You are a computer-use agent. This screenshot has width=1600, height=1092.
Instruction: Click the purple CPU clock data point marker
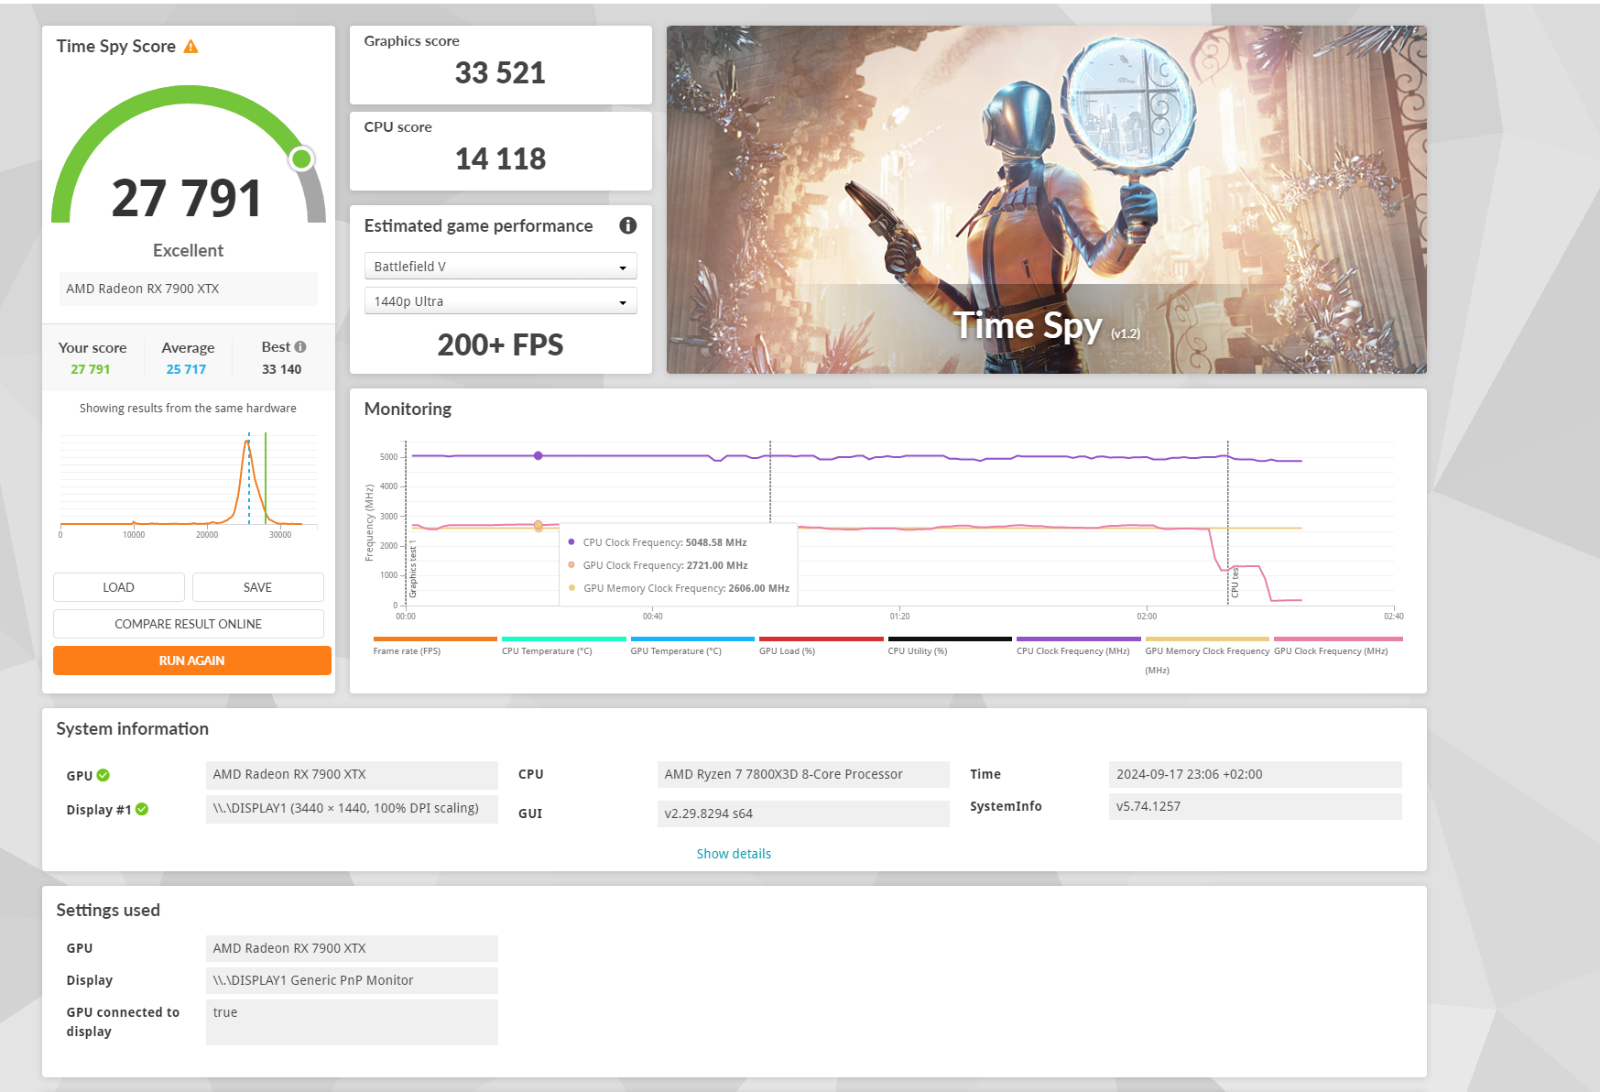(x=538, y=456)
